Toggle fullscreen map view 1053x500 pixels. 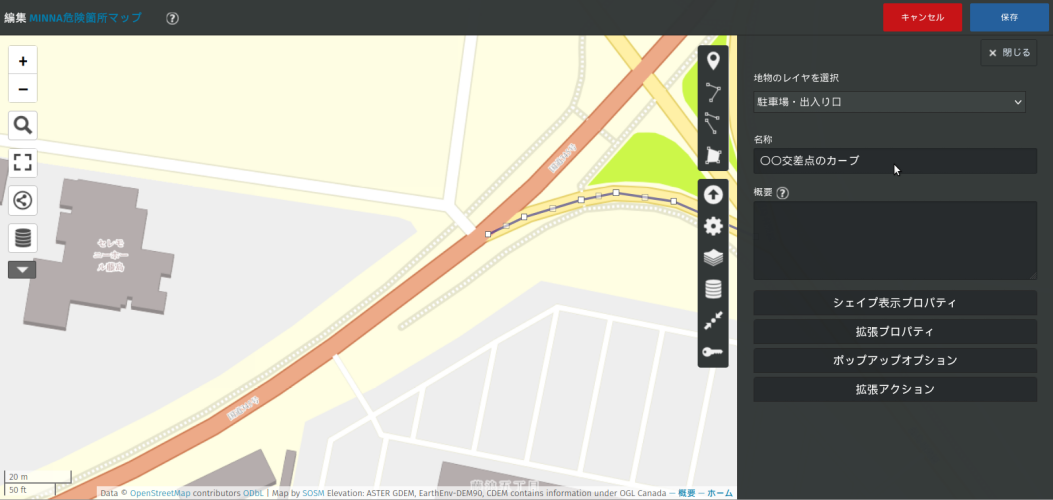23,163
